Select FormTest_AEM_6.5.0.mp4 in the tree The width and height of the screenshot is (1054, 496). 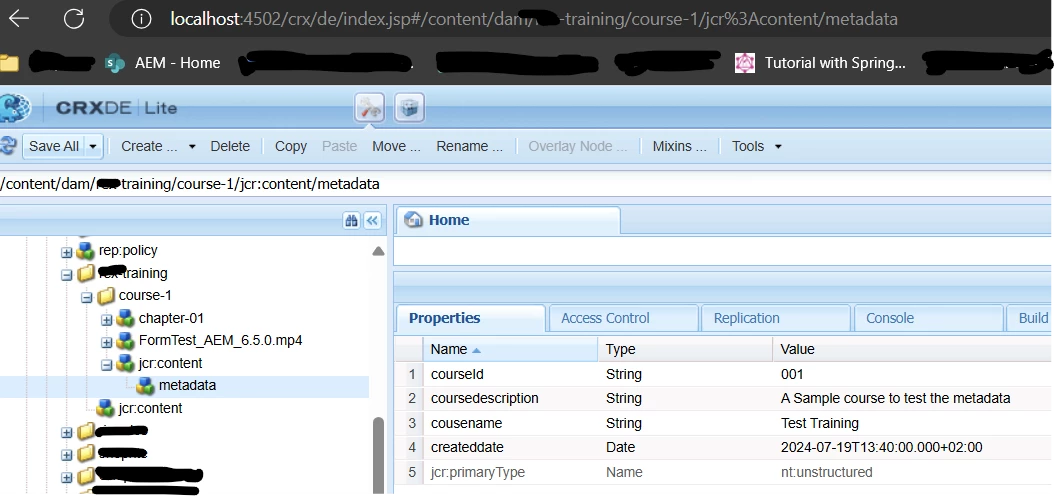220,340
